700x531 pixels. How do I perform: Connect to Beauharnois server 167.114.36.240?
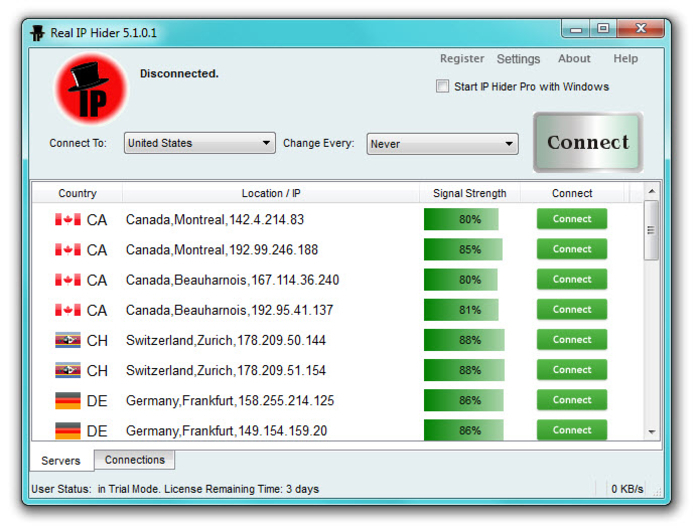pos(572,279)
